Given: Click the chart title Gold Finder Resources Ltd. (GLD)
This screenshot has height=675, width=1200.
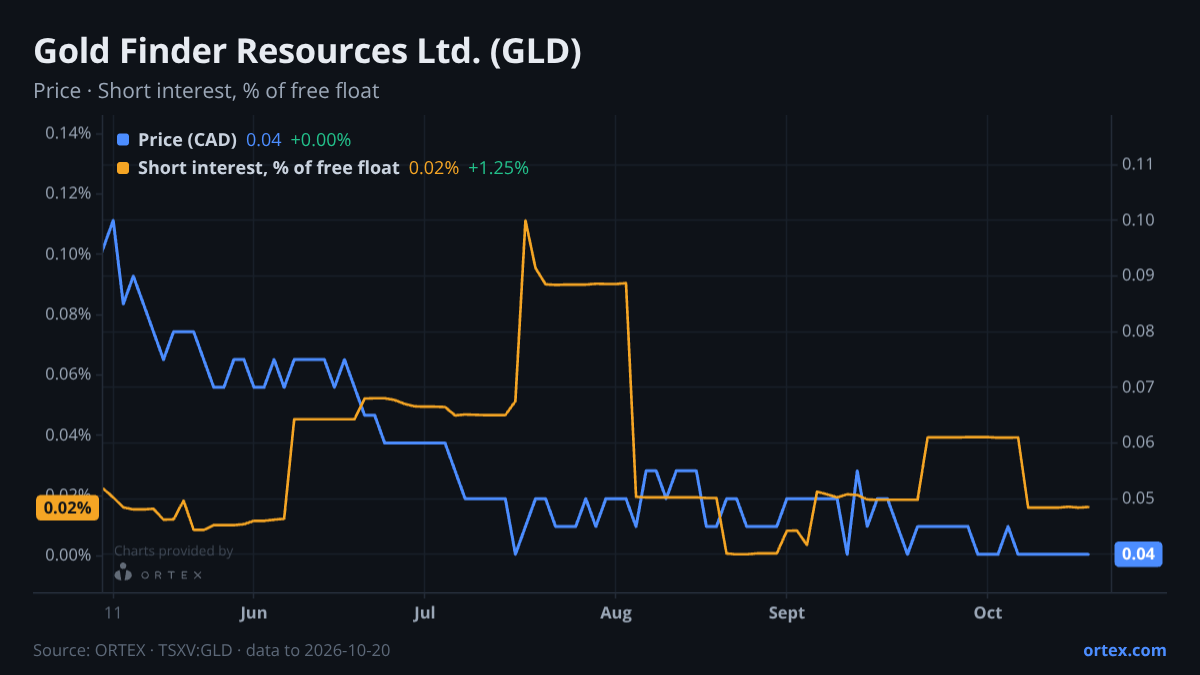Looking at the screenshot, I should pyautogui.click(x=307, y=52).
